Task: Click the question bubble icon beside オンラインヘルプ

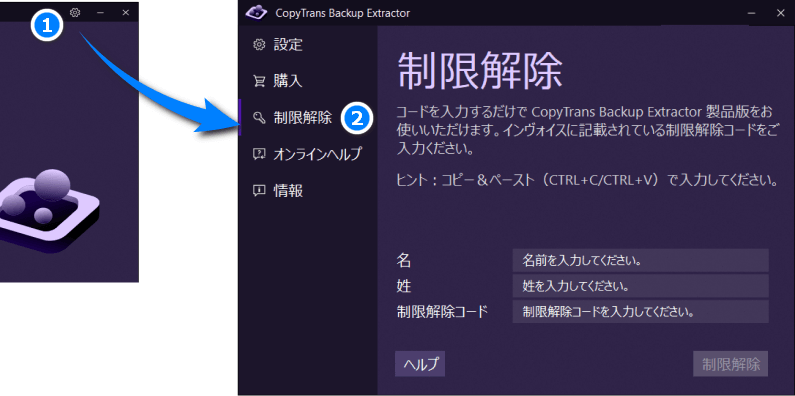Action: [x=259, y=154]
